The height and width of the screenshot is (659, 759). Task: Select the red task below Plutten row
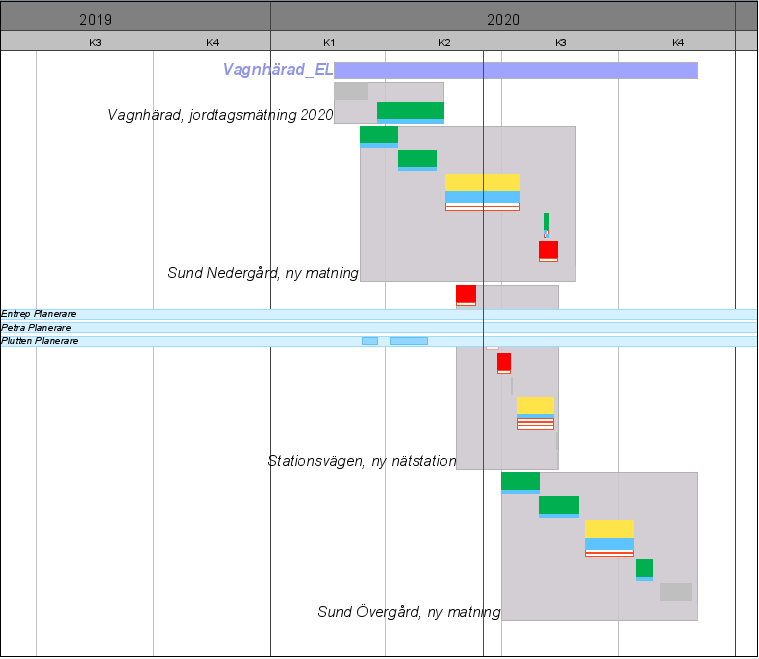504,363
